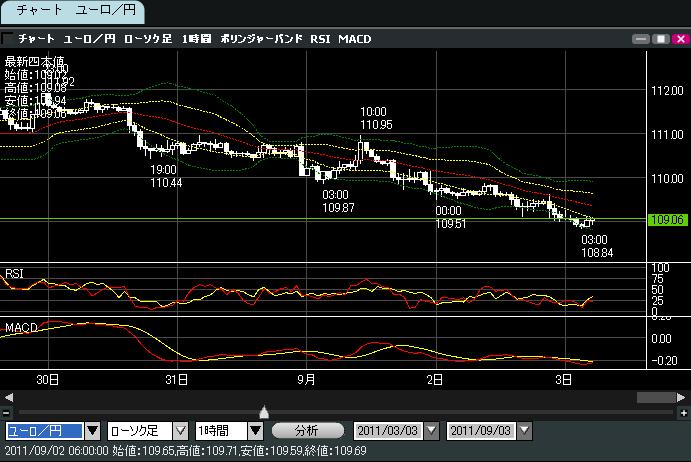Click the scroll-right arrow under the chart

683,397
